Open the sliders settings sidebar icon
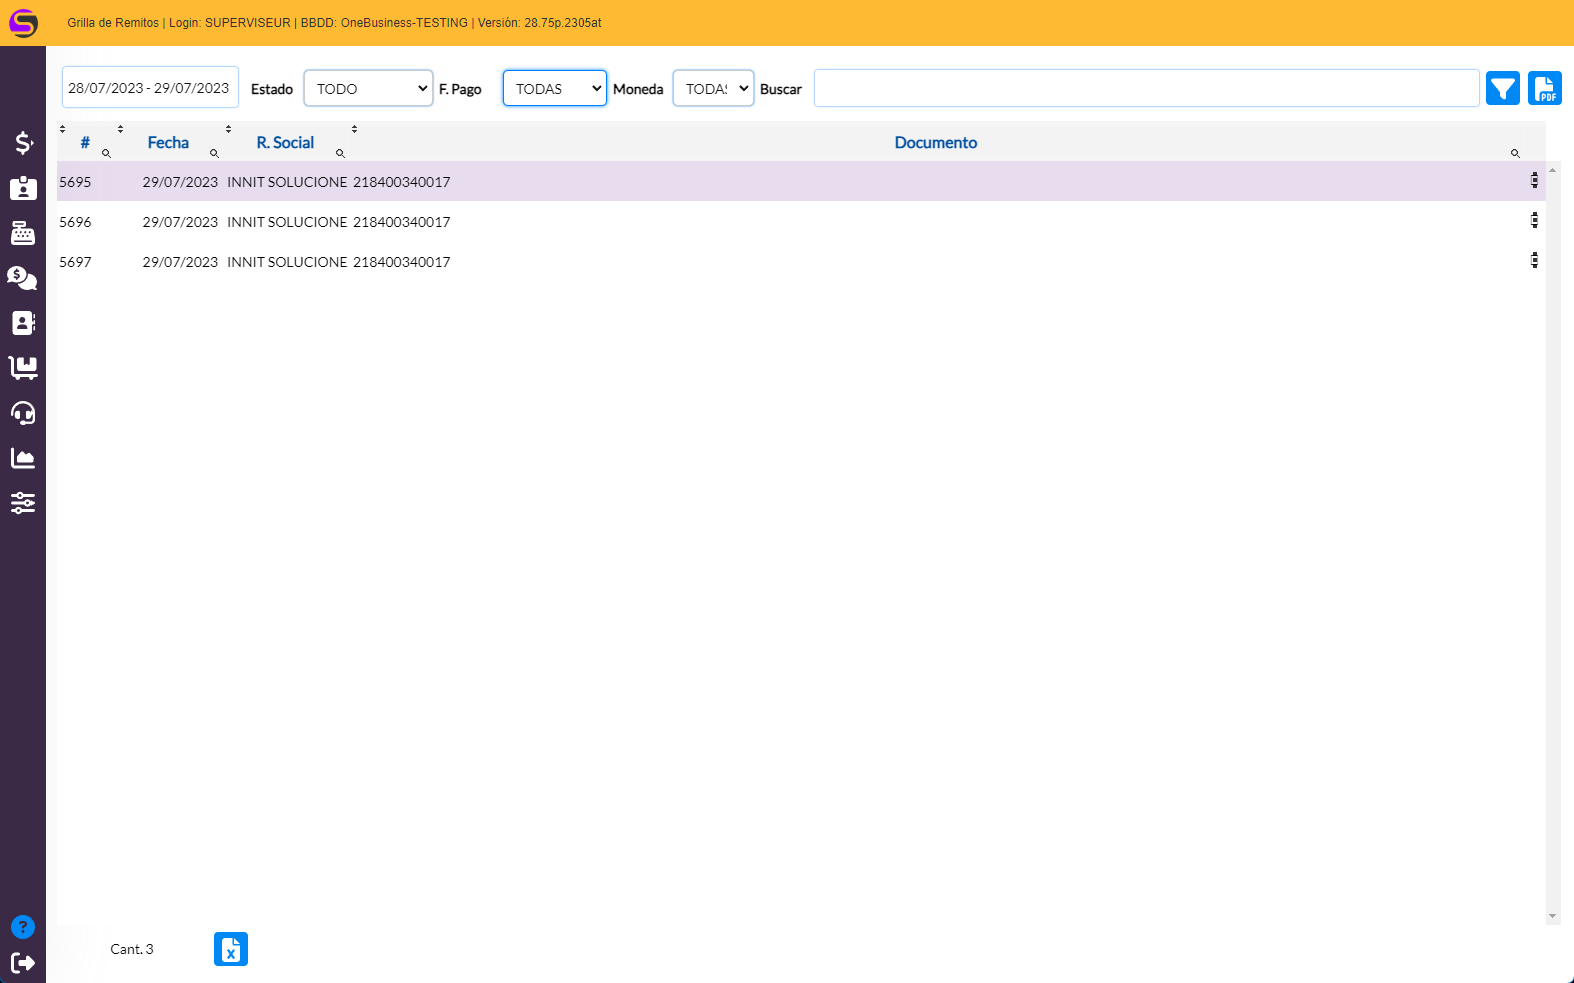This screenshot has width=1574, height=983. 23,503
